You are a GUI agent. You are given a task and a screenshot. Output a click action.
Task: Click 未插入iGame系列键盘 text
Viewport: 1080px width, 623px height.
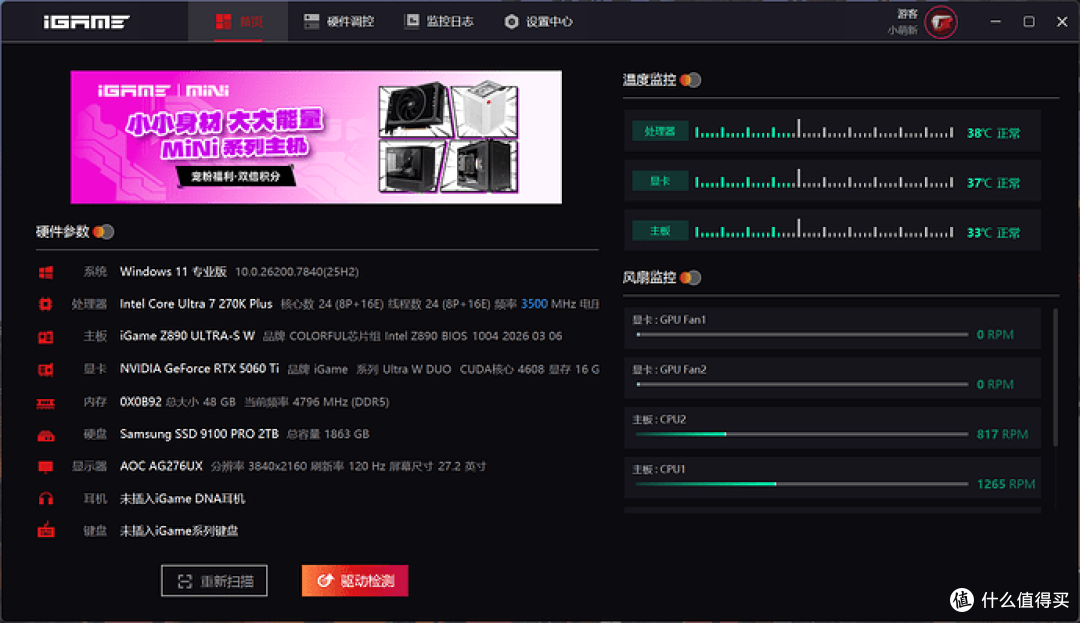click(179, 531)
